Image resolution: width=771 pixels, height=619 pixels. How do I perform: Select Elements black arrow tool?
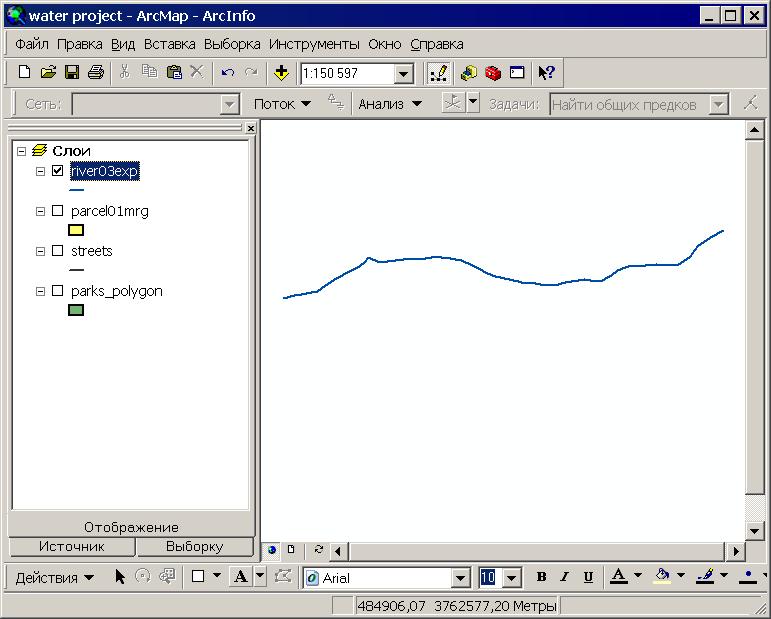119,576
